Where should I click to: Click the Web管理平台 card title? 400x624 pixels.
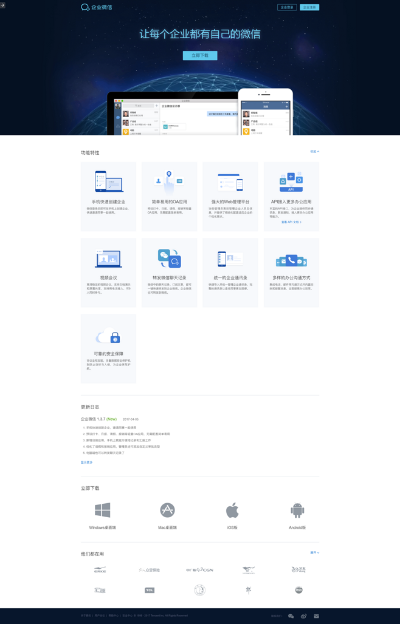coord(230,202)
